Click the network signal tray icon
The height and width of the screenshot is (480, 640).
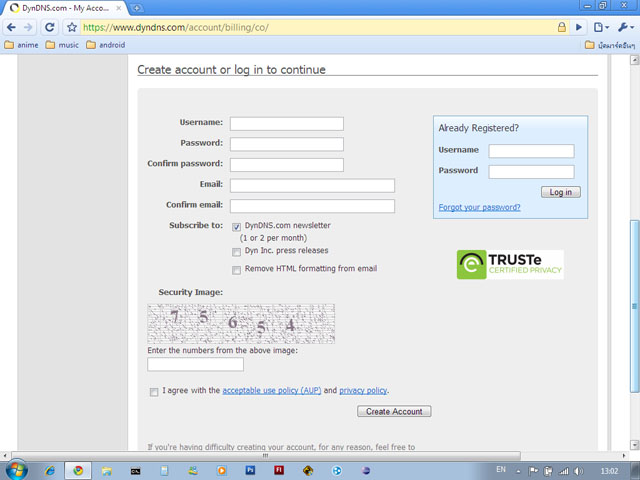click(x=564, y=471)
